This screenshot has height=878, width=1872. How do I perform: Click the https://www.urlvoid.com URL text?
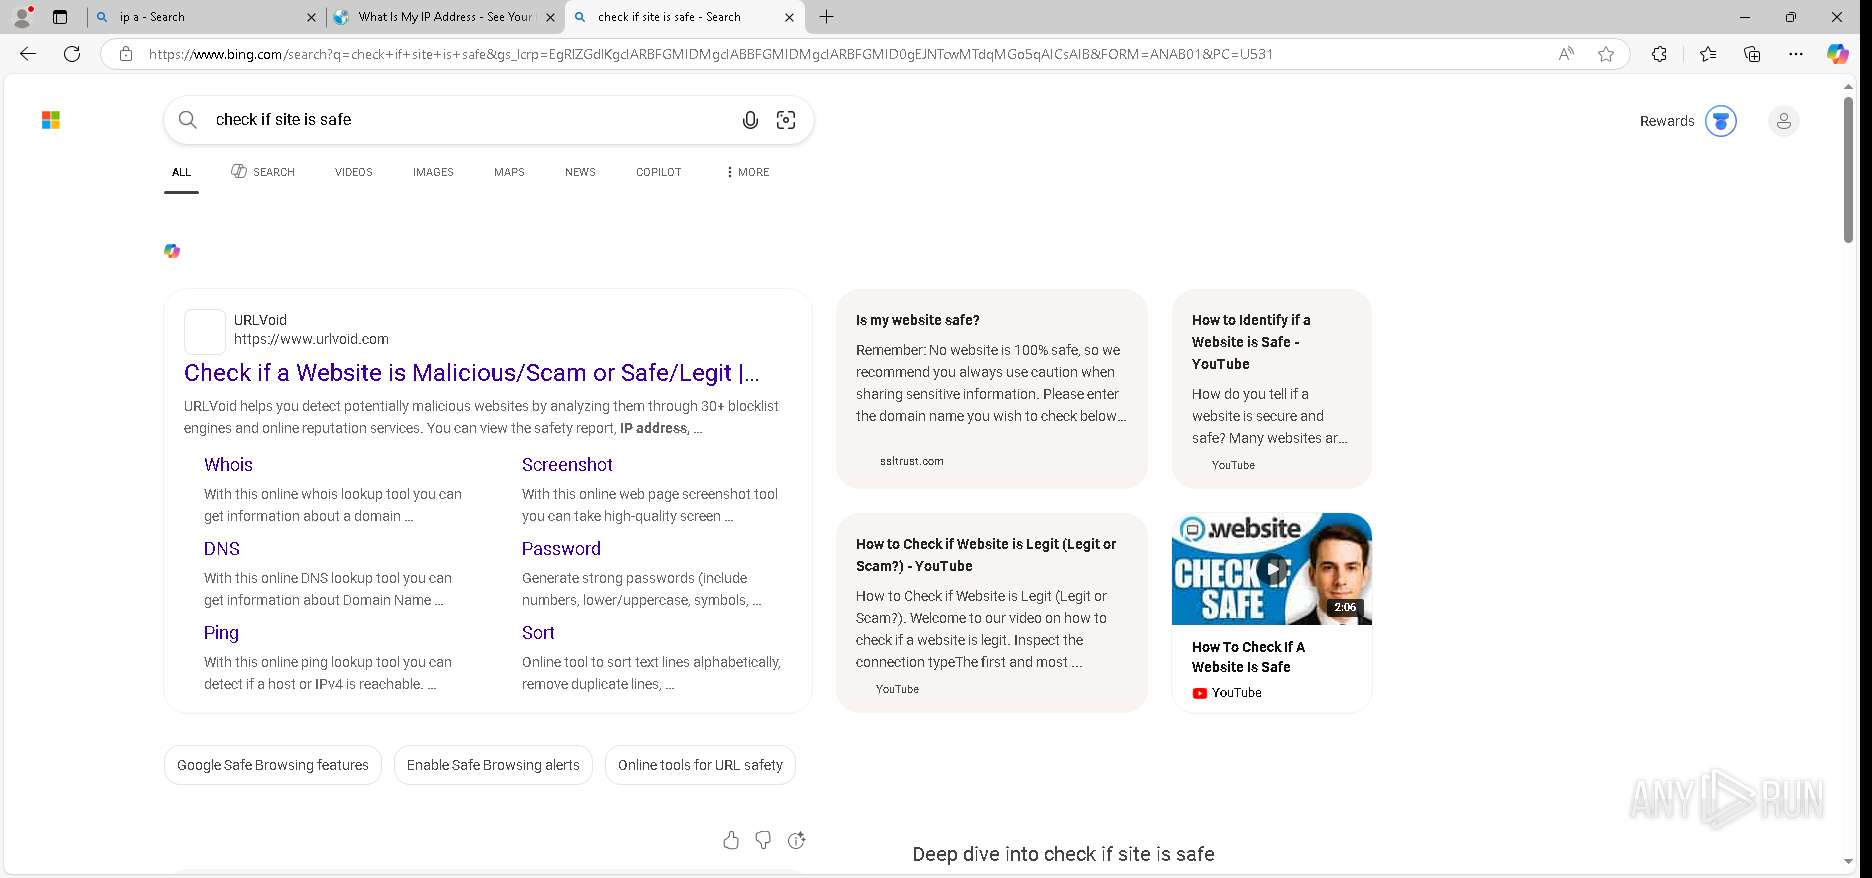click(311, 339)
